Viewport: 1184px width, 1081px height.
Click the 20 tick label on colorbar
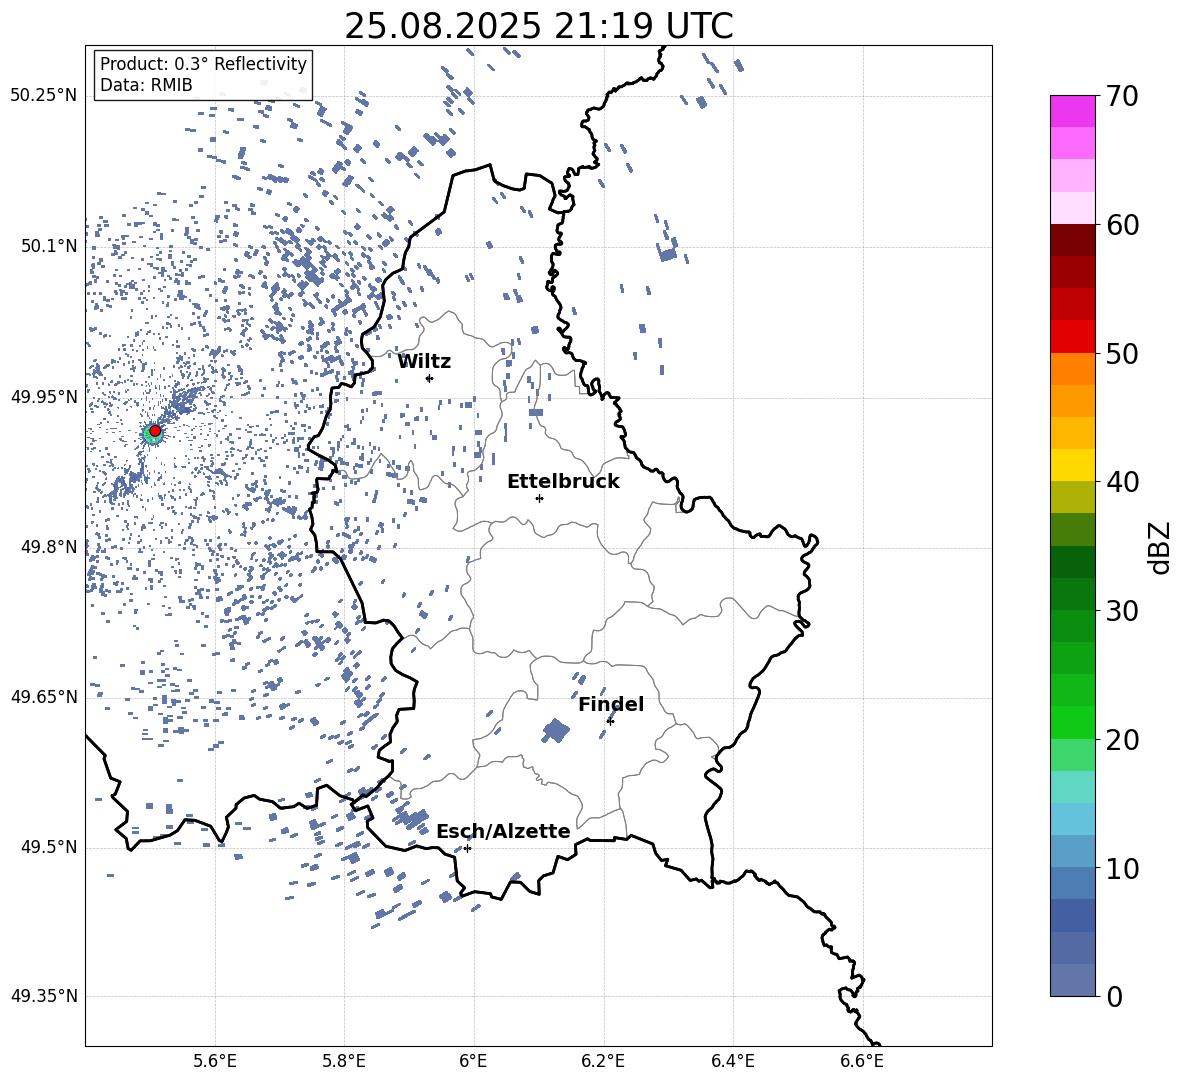(x=1122, y=740)
